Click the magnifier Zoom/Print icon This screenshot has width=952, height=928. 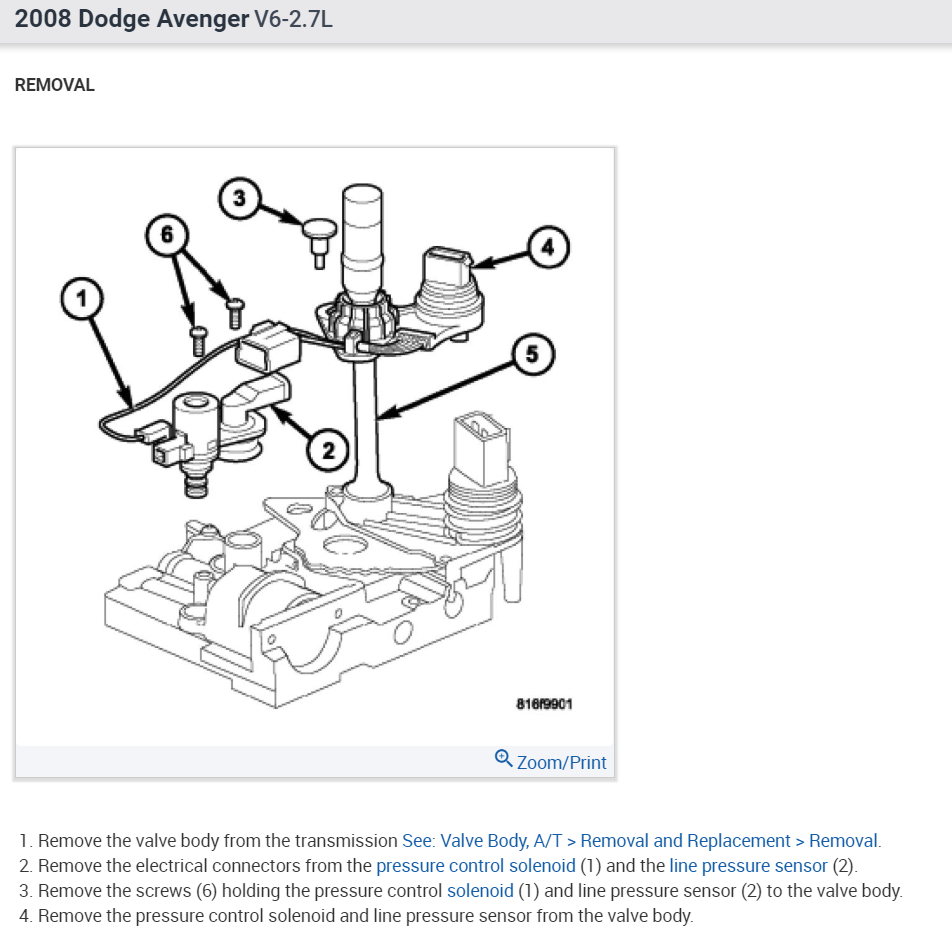point(503,759)
